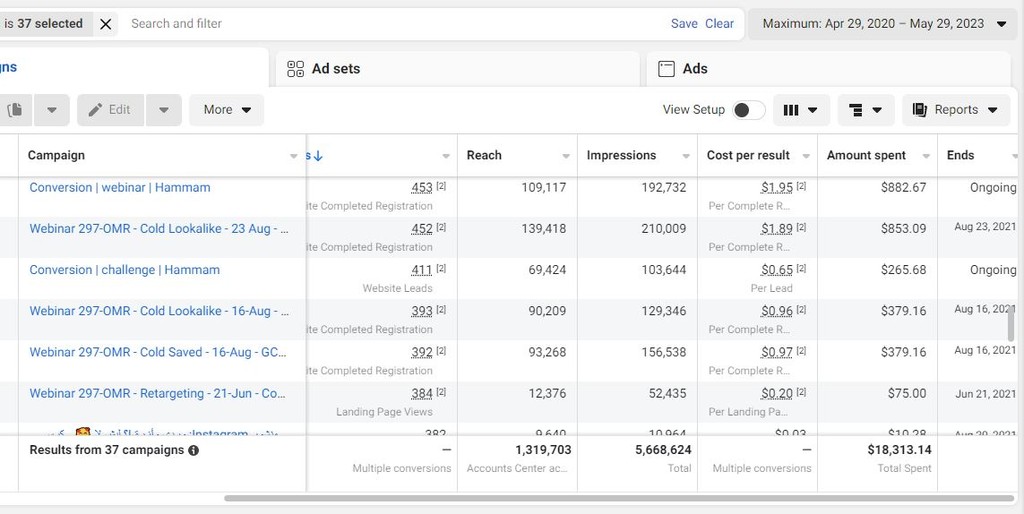1024x514 pixels.
Task: Click the Clear filter link
Action: (x=719, y=24)
